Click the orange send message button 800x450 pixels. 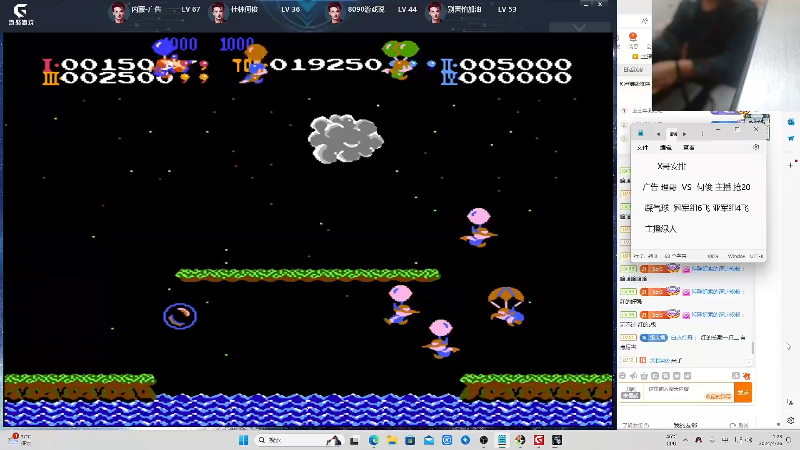click(743, 392)
